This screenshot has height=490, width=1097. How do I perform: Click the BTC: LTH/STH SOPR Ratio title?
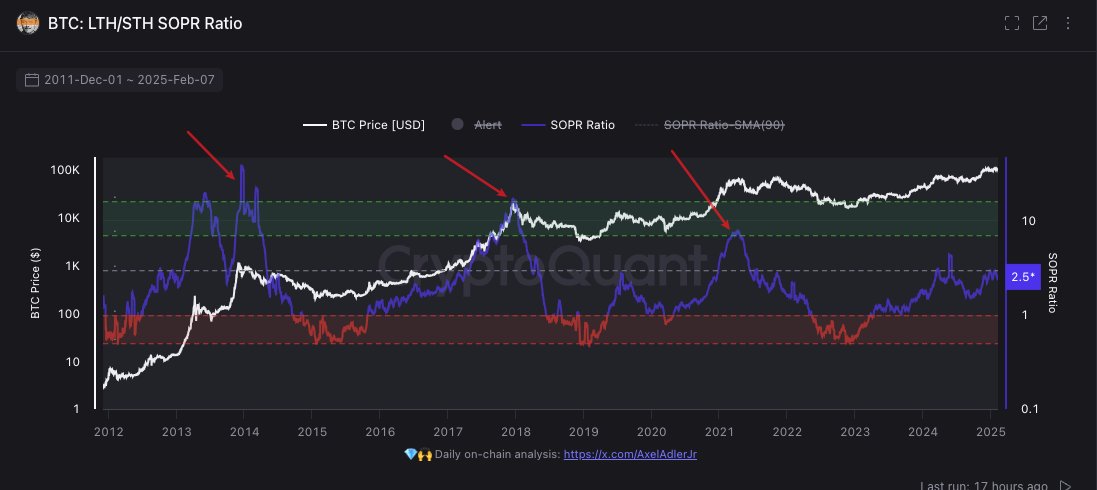pyautogui.click(x=145, y=23)
